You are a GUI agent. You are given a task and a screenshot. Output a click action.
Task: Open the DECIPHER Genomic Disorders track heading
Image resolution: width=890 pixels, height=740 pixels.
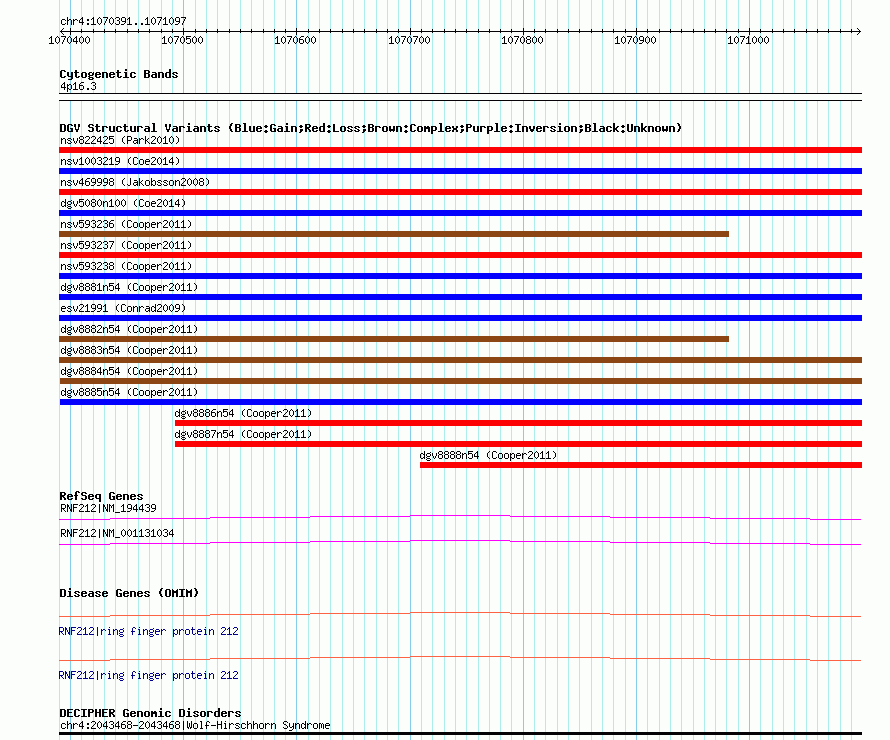point(150,712)
